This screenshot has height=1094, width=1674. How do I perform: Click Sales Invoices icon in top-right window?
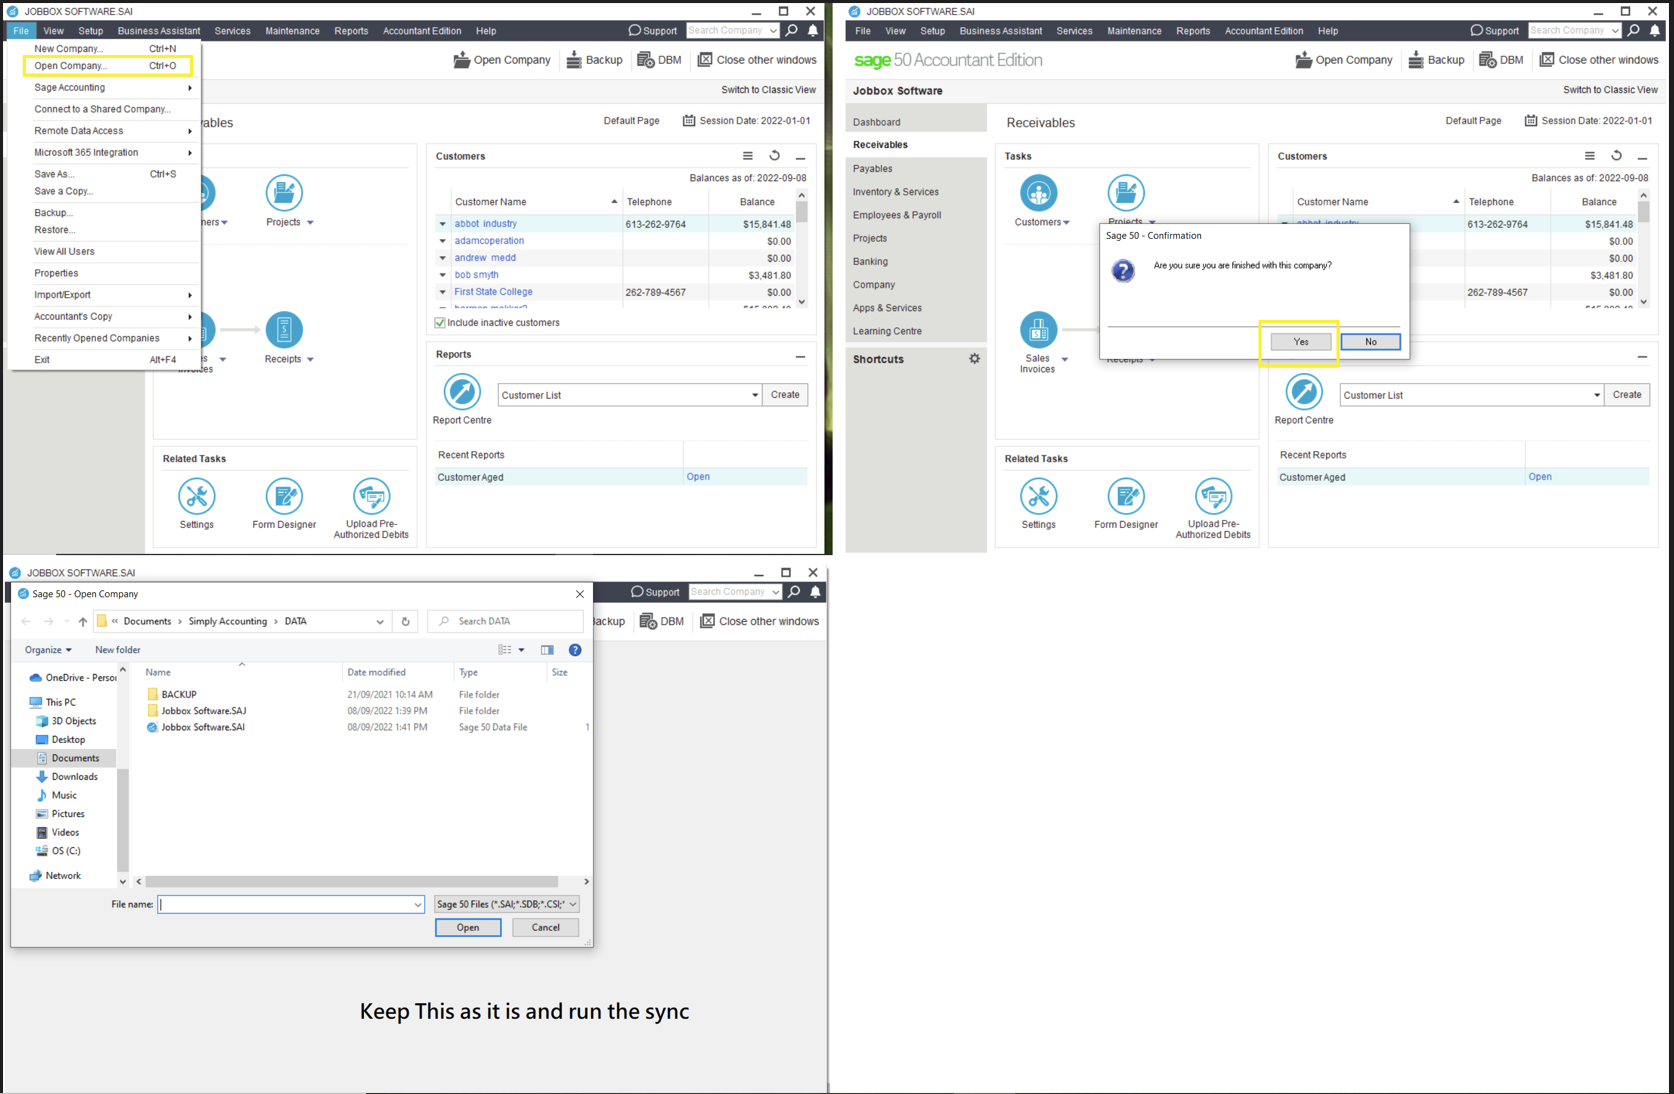click(x=1038, y=330)
